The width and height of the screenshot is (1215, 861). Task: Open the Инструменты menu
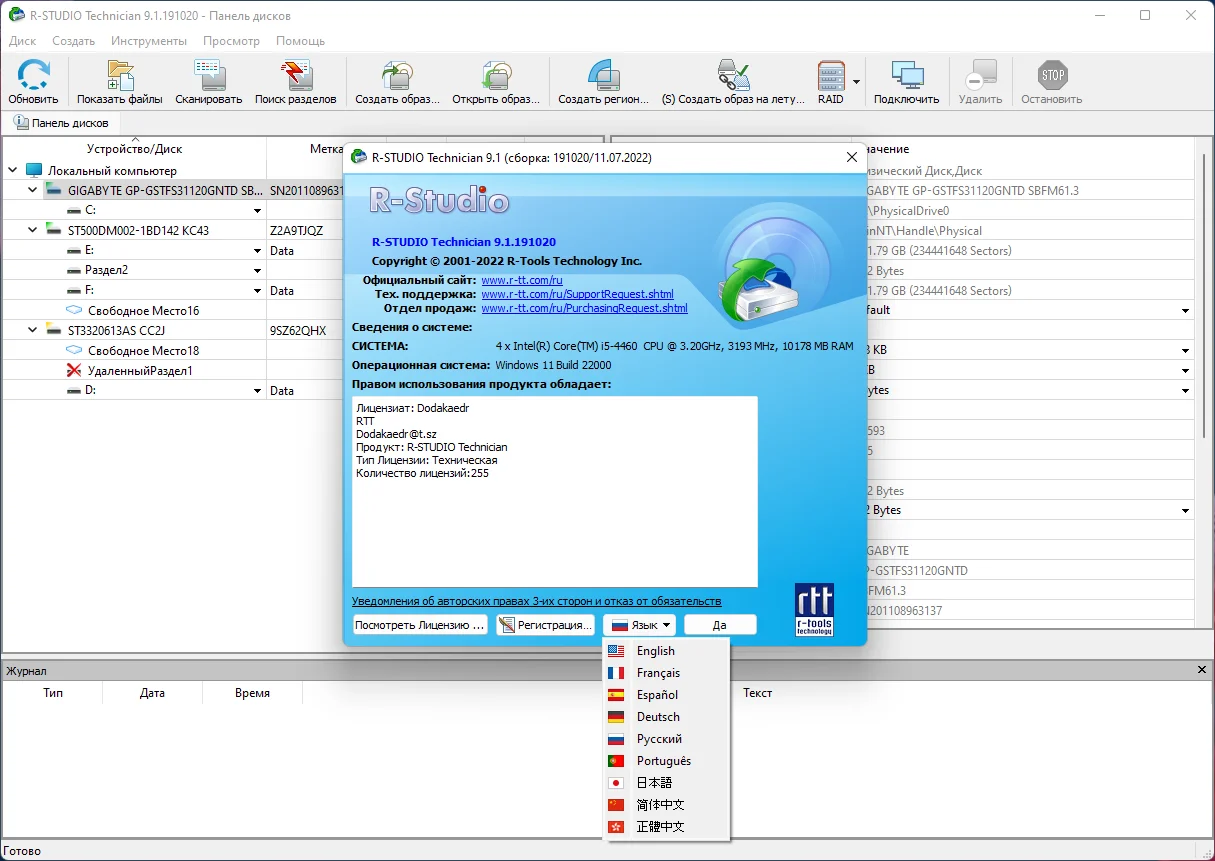149,41
